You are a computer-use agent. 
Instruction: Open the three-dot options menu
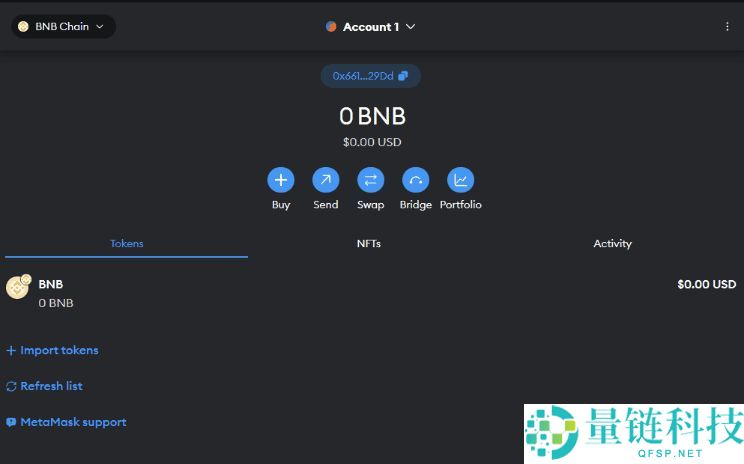[727, 27]
